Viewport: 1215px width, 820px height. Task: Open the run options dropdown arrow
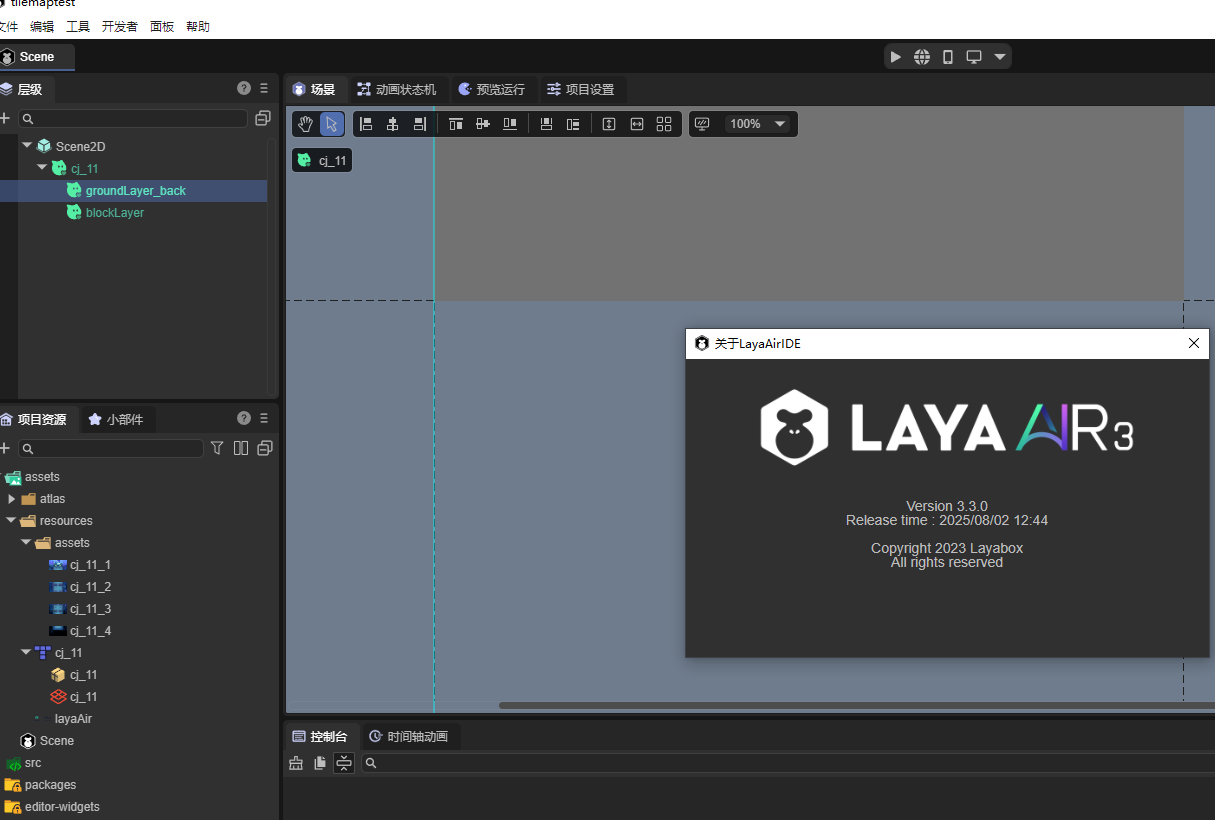click(x=1000, y=57)
